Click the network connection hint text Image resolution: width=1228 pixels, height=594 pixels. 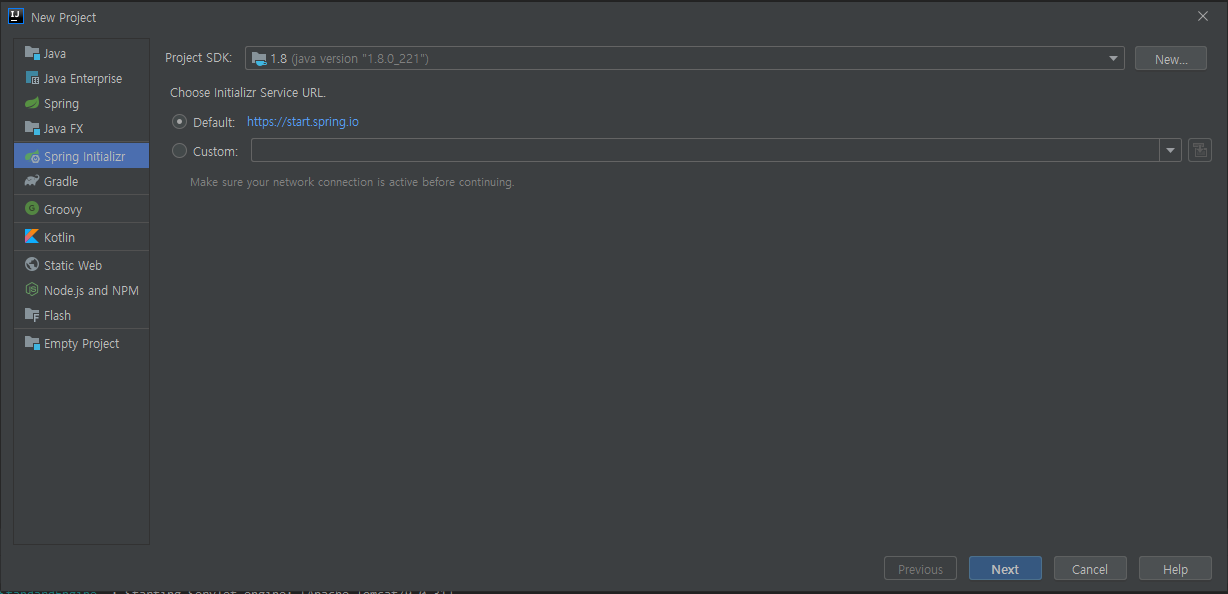click(x=352, y=182)
